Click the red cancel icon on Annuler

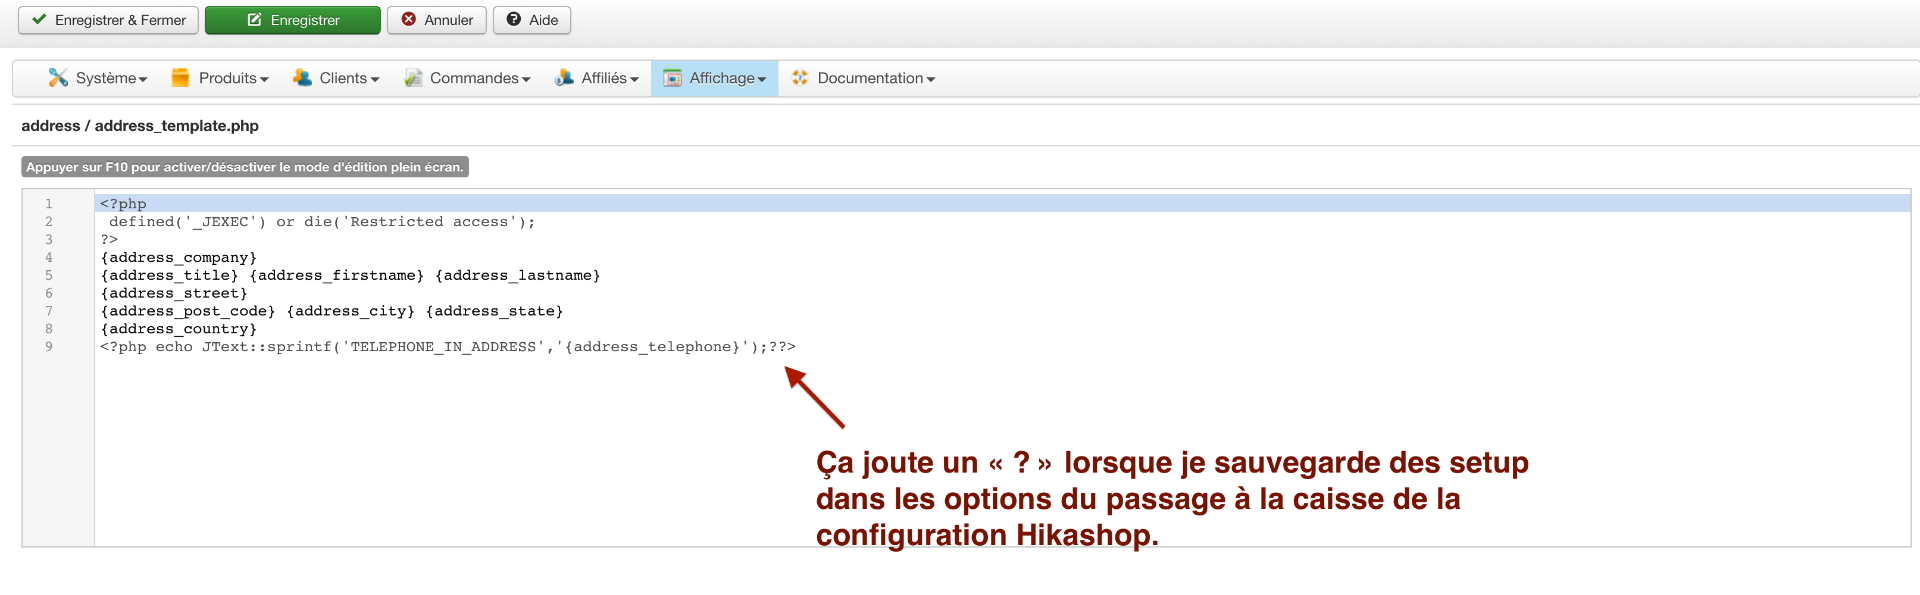pyautogui.click(x=409, y=19)
